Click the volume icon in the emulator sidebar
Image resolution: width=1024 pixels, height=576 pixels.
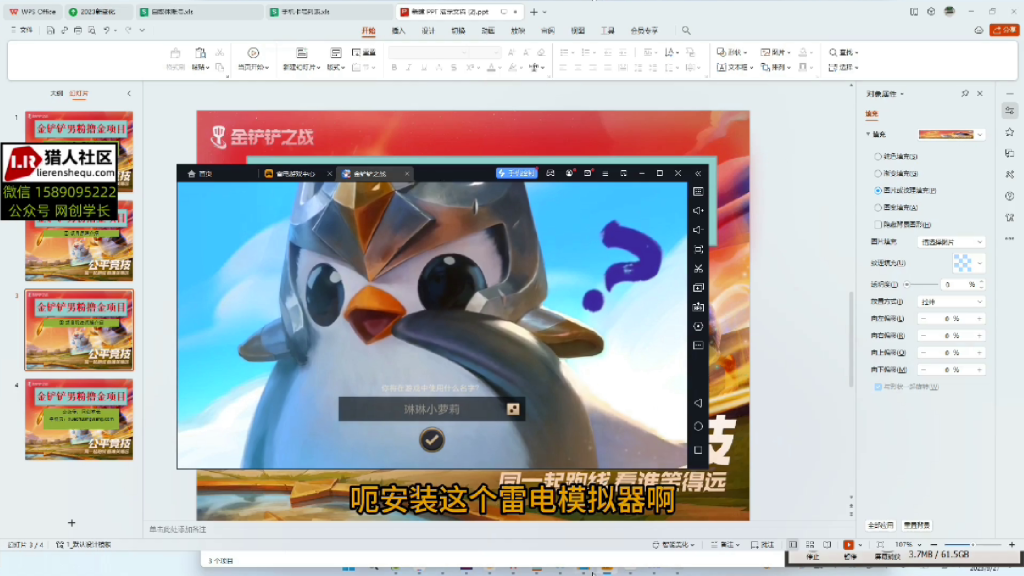pyautogui.click(x=700, y=208)
